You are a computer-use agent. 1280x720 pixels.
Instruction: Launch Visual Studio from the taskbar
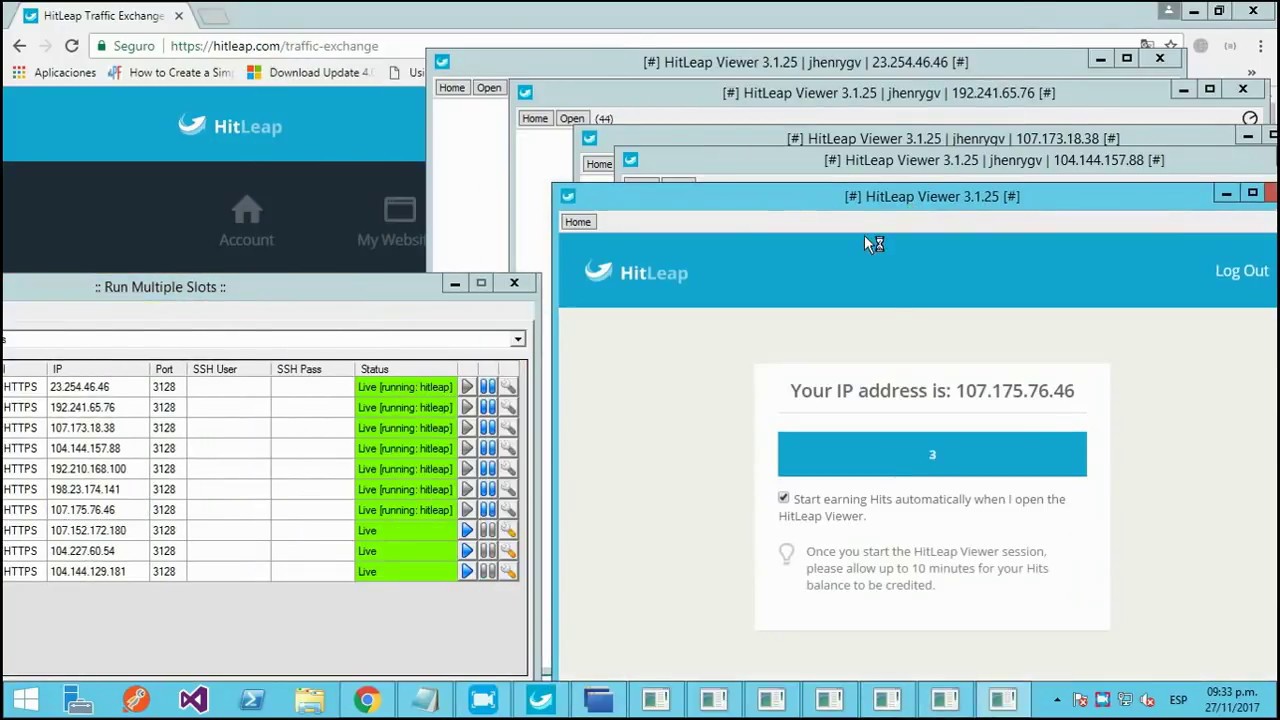(x=193, y=700)
